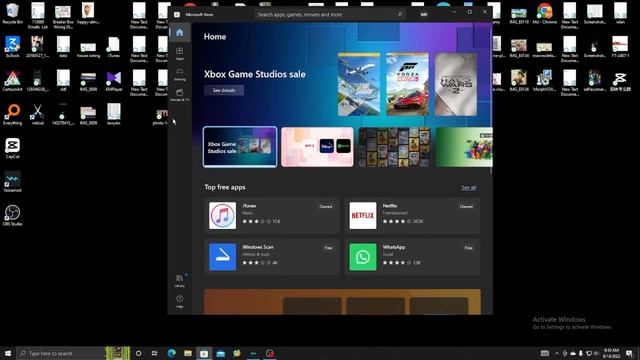Open Task View on the taskbar
The width and height of the screenshot is (640, 360).
[155, 353]
